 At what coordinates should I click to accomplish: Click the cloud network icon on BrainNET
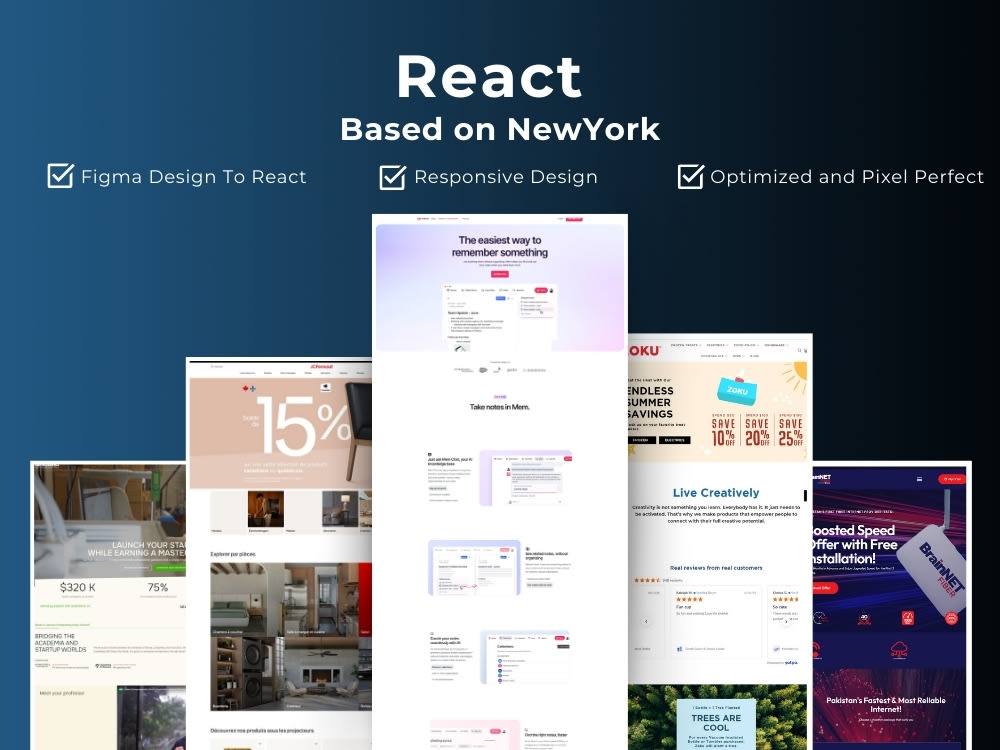(899, 651)
